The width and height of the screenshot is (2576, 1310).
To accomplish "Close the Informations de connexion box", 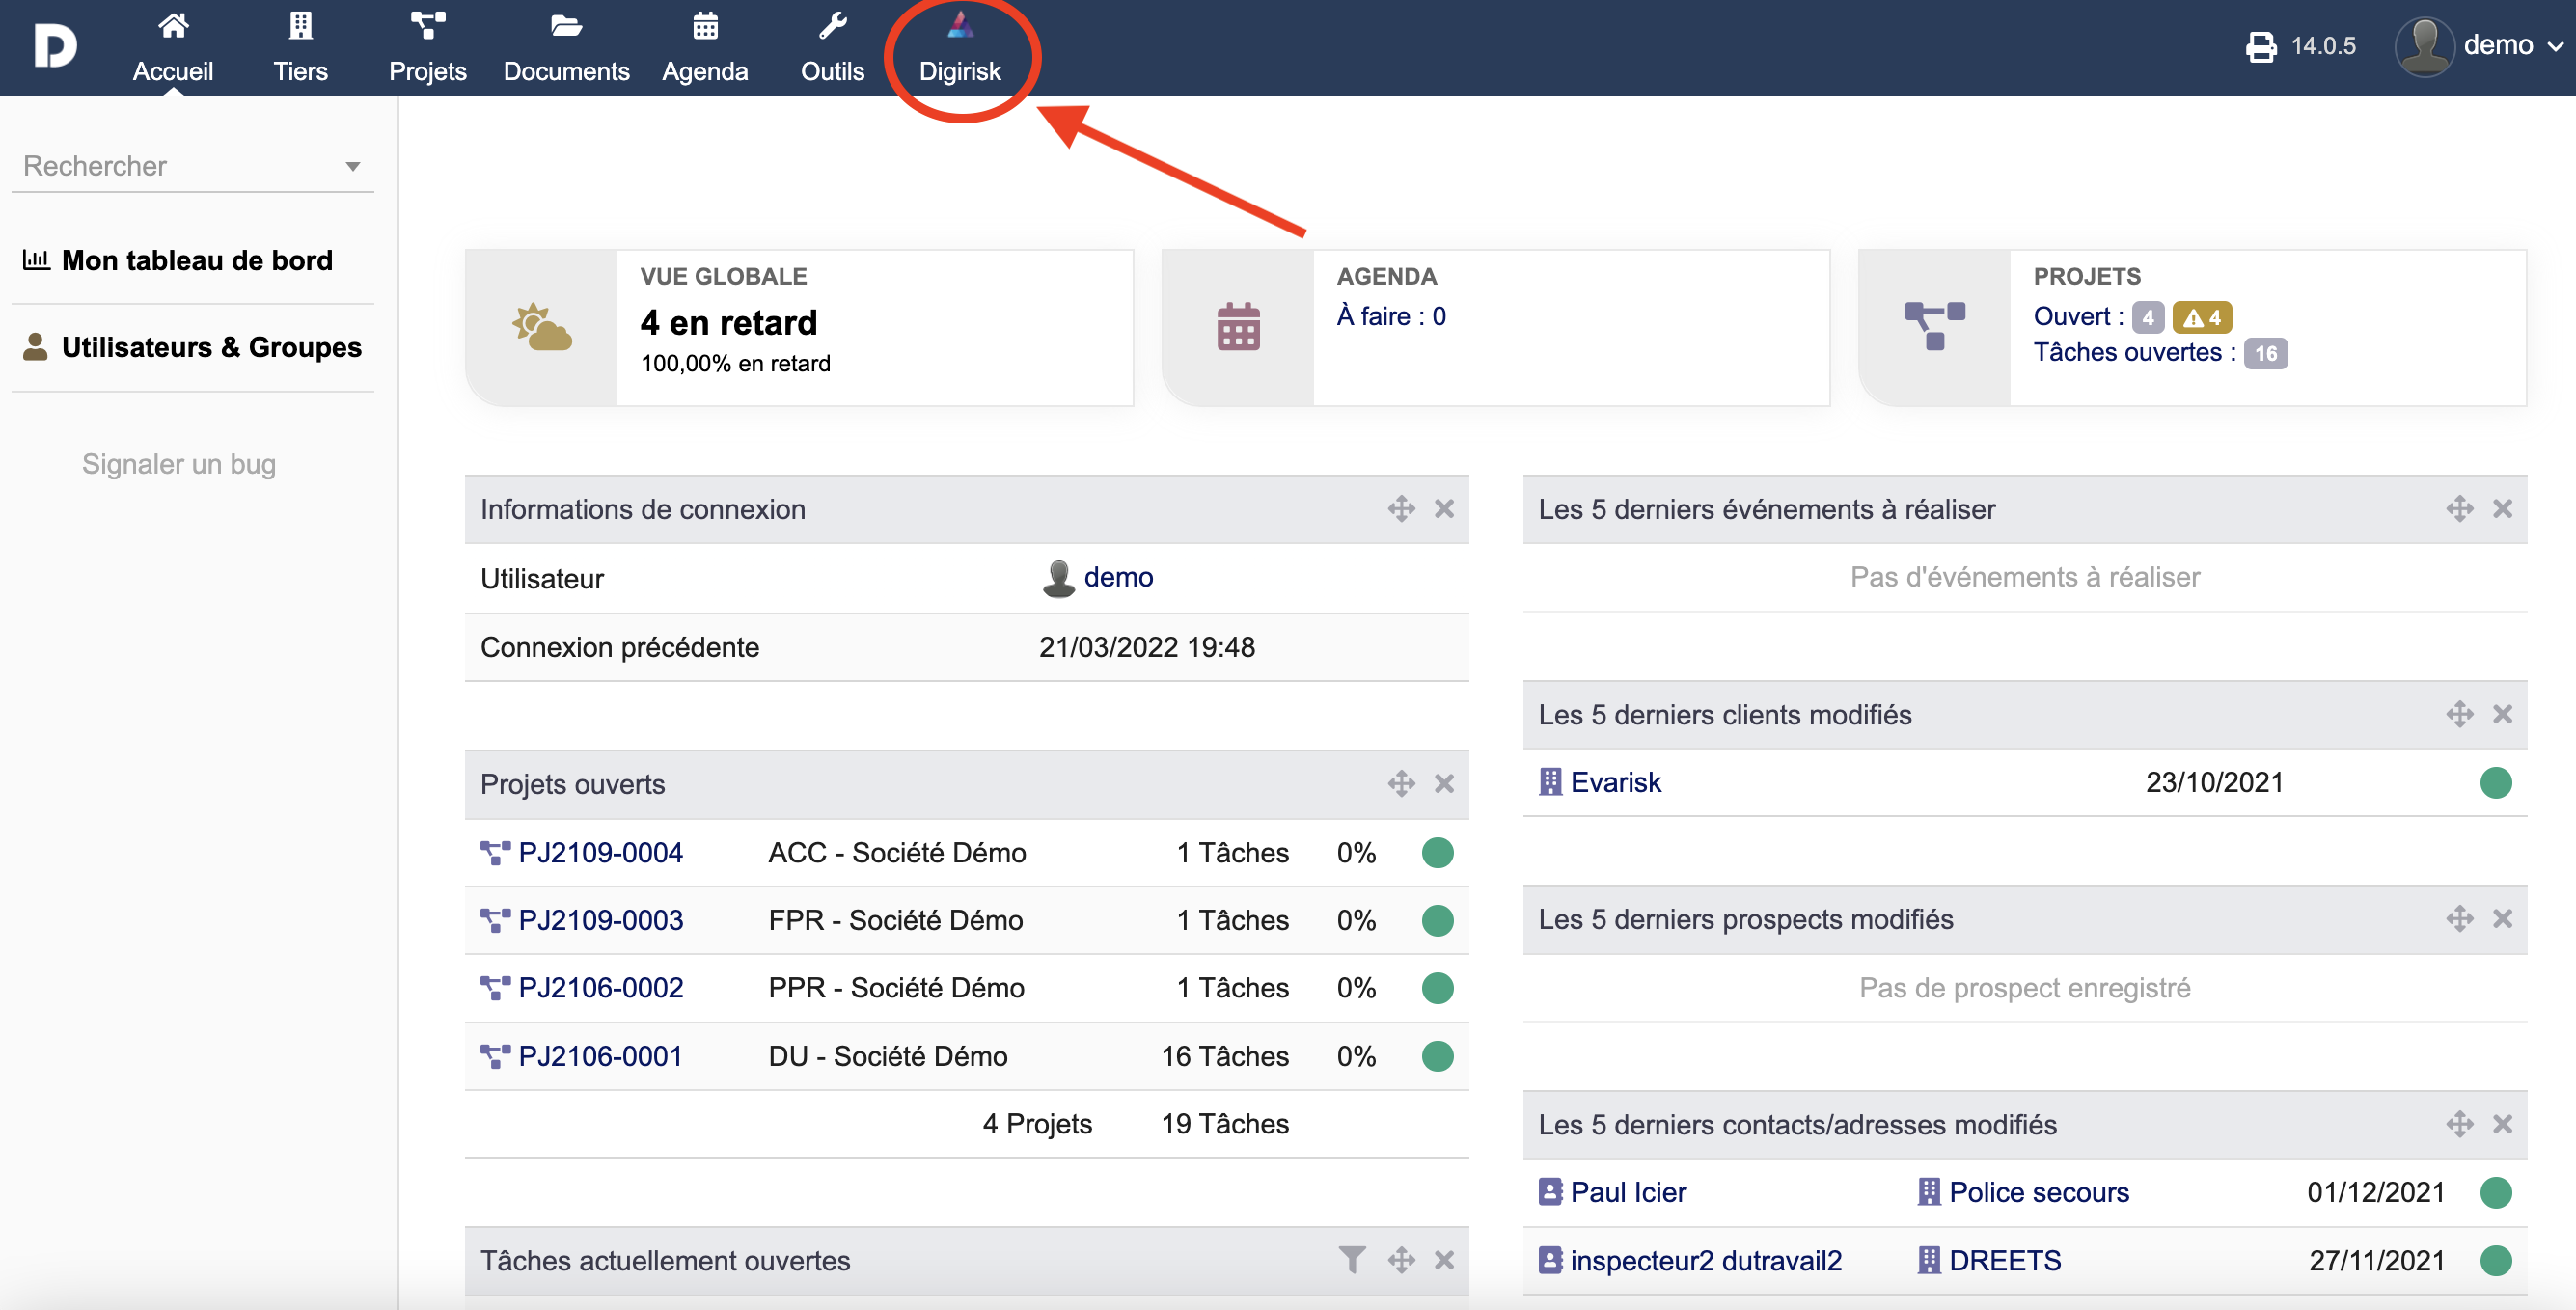I will click(x=1444, y=509).
